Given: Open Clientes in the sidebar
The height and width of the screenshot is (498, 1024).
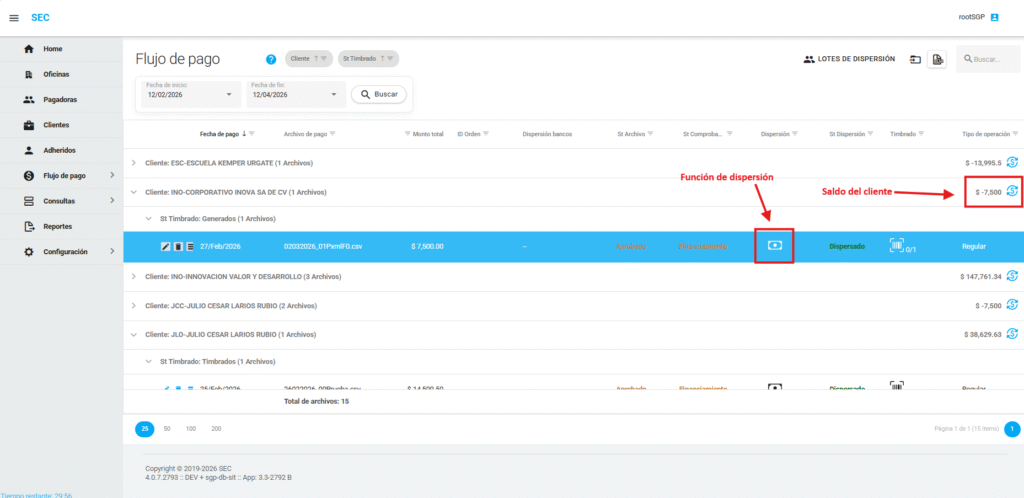Looking at the screenshot, I should tap(56, 125).
